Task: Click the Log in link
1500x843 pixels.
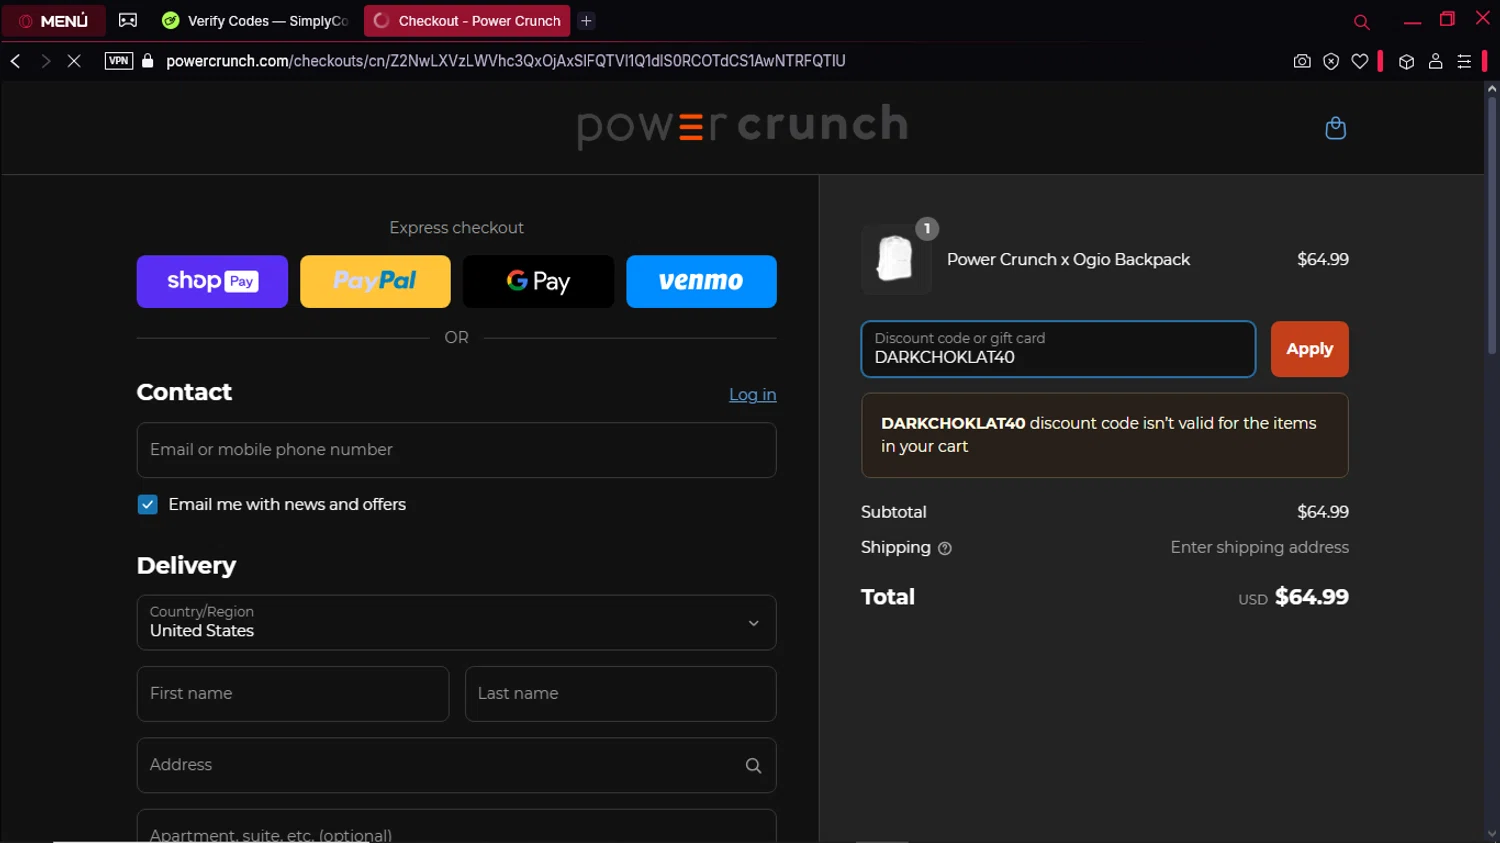Action: click(x=752, y=395)
